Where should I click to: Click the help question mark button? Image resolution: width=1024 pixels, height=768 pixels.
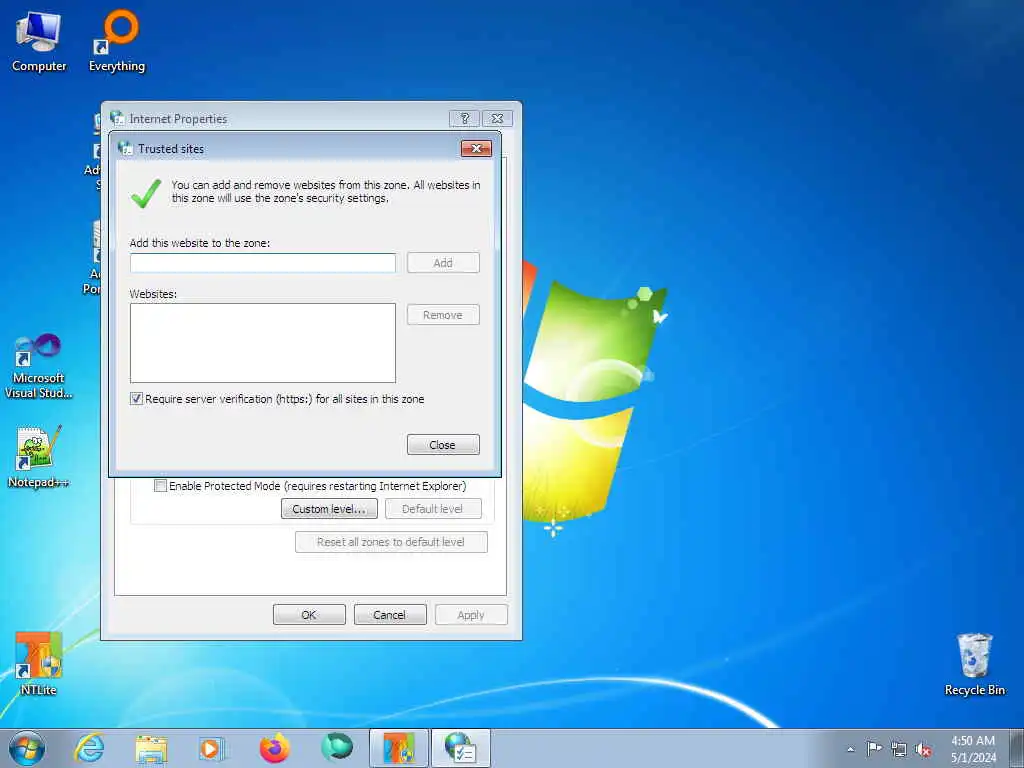pos(464,118)
